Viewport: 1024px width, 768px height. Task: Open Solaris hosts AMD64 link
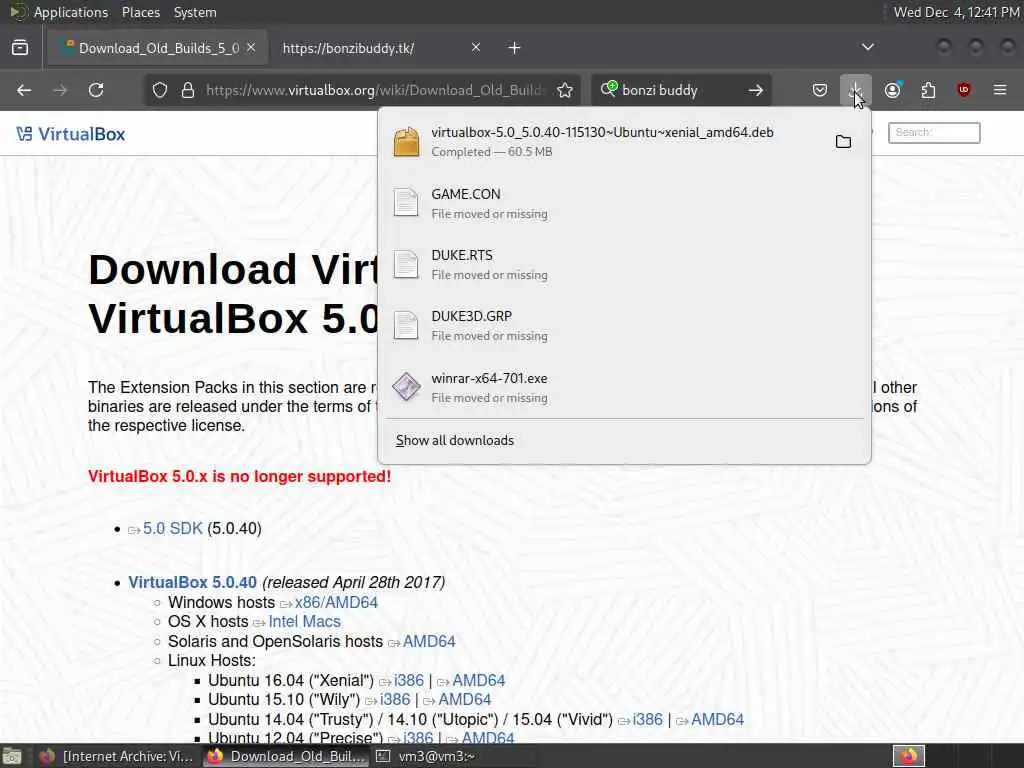(x=429, y=641)
